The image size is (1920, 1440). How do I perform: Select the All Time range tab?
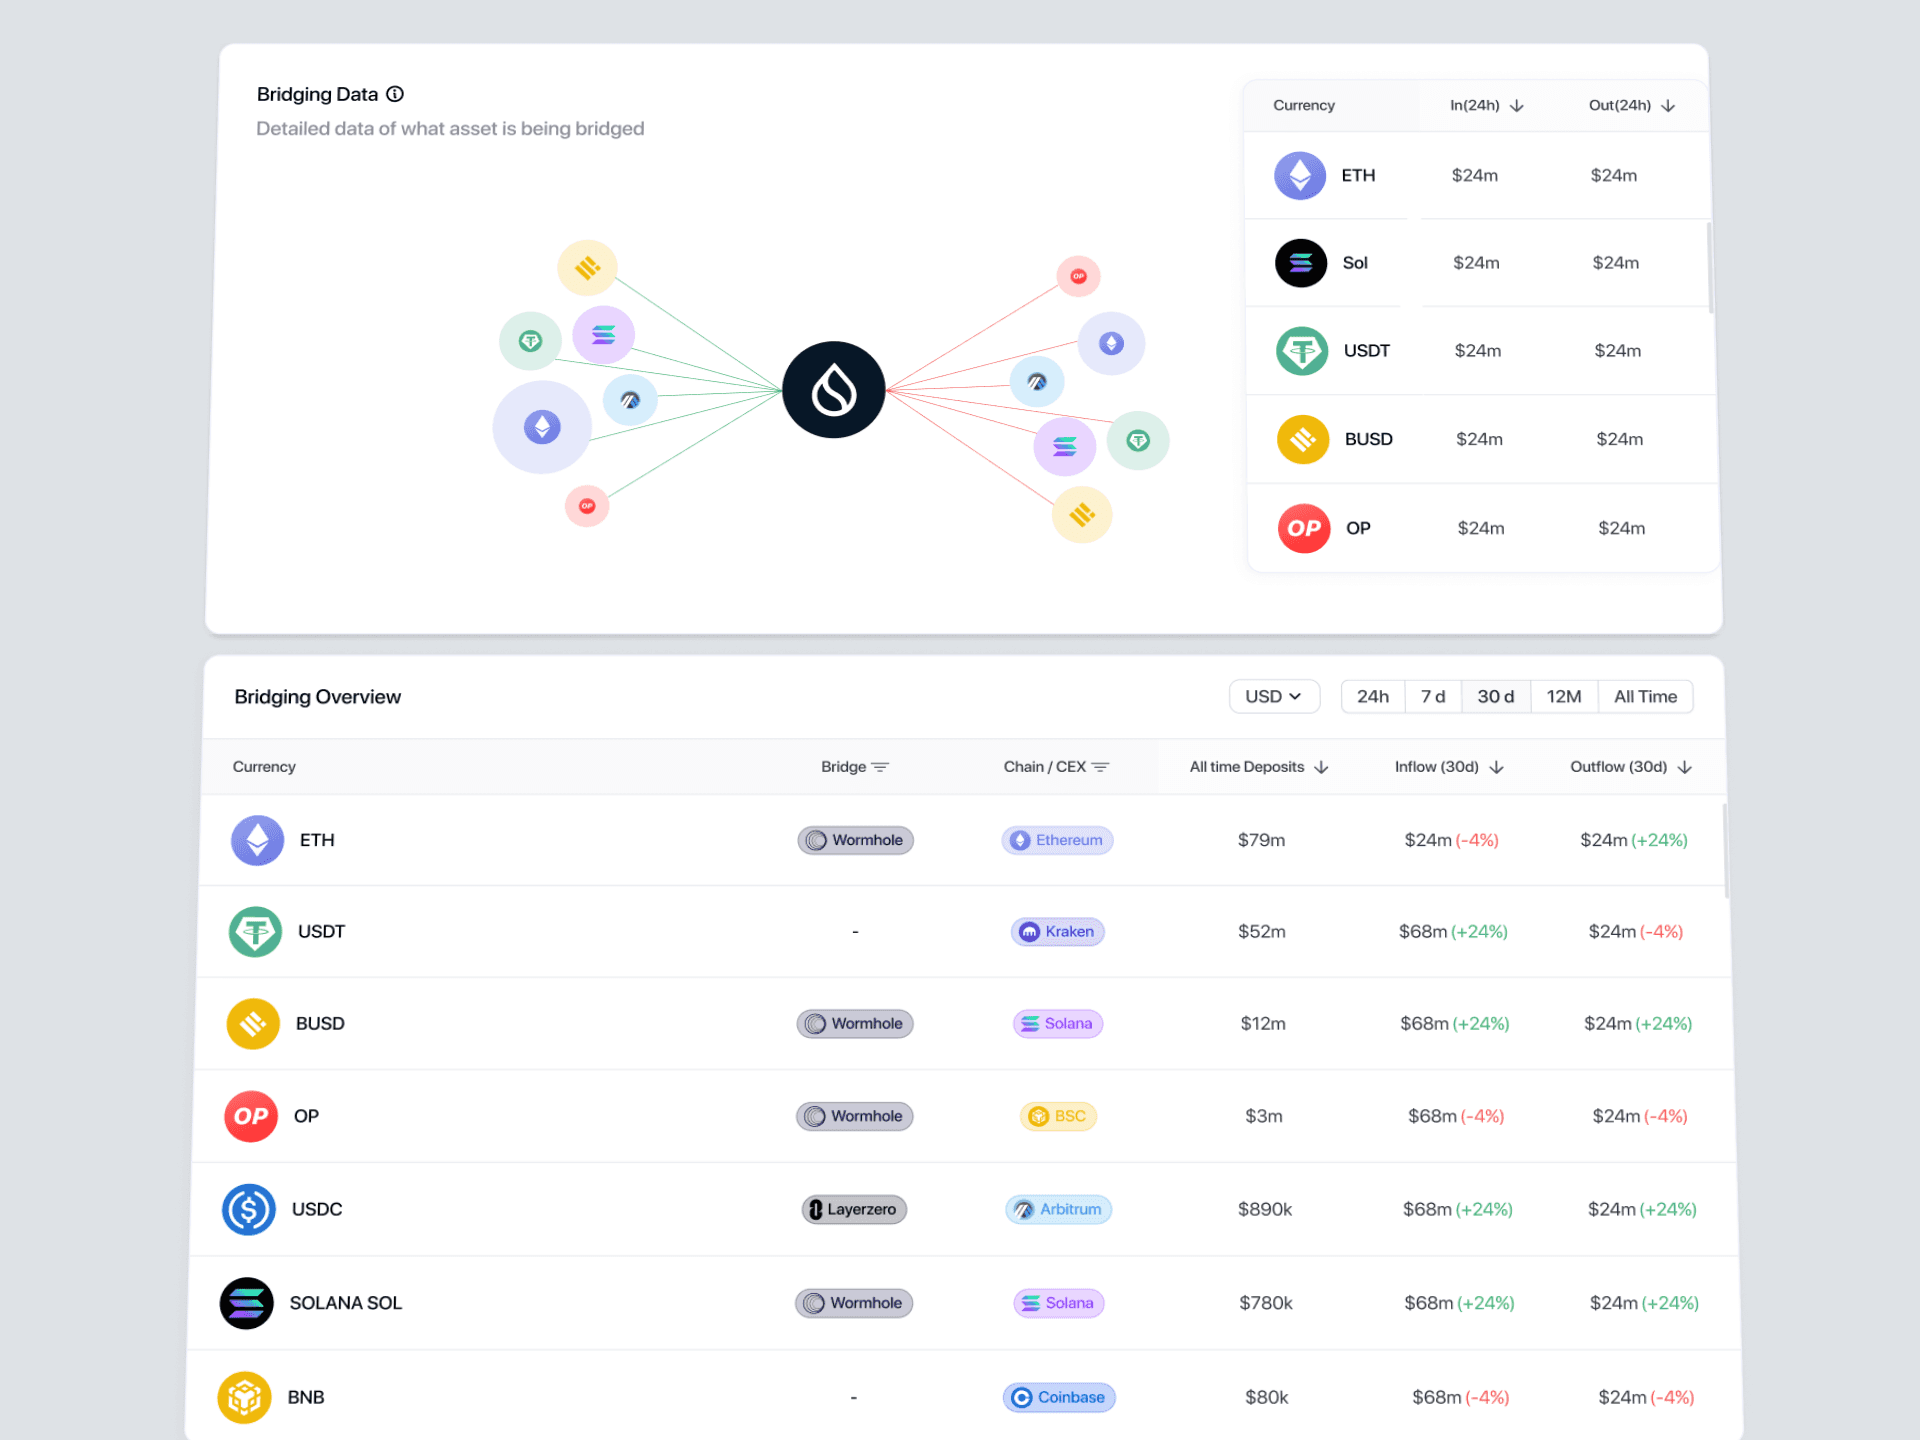tap(1644, 697)
